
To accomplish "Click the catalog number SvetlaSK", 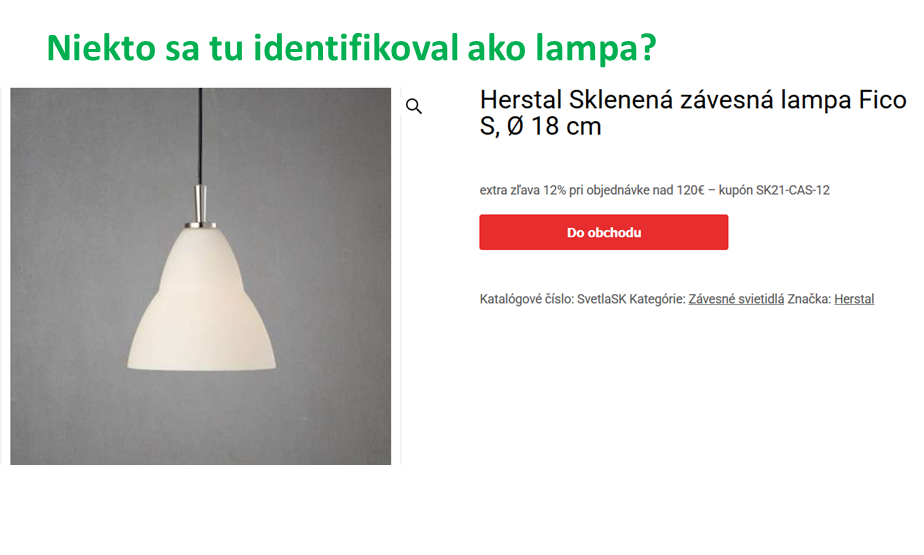I will [601, 299].
